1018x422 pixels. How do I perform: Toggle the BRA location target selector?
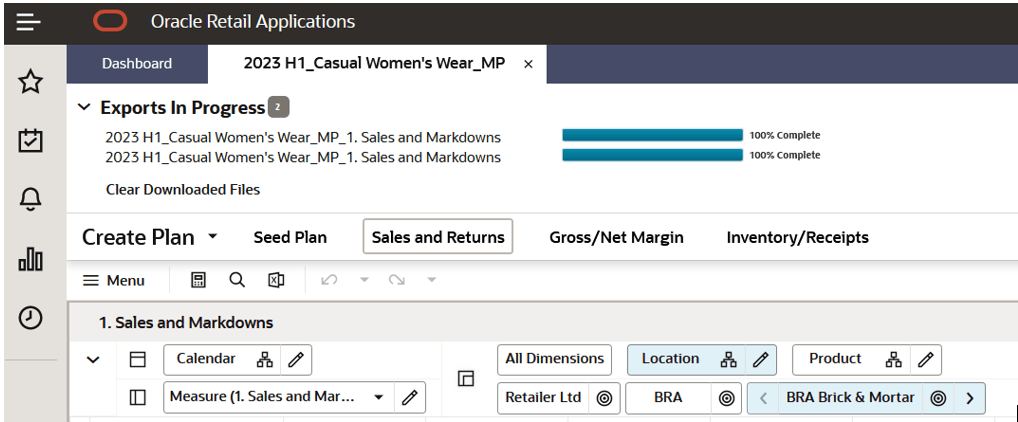click(x=727, y=398)
